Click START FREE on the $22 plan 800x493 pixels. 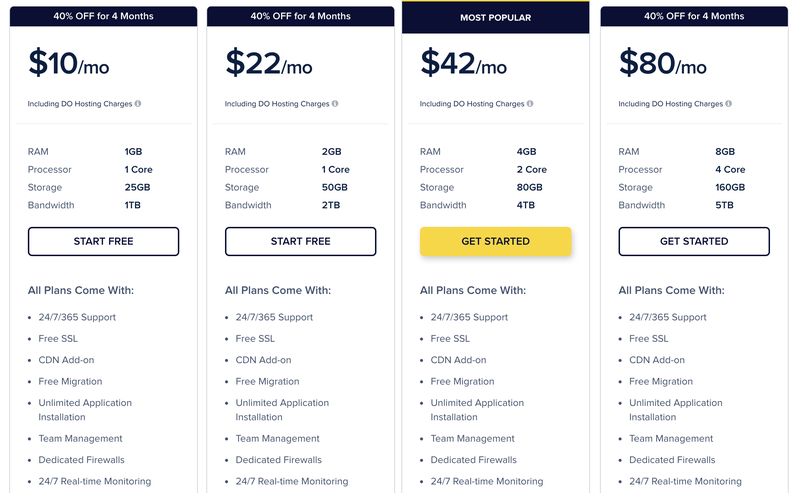(301, 241)
